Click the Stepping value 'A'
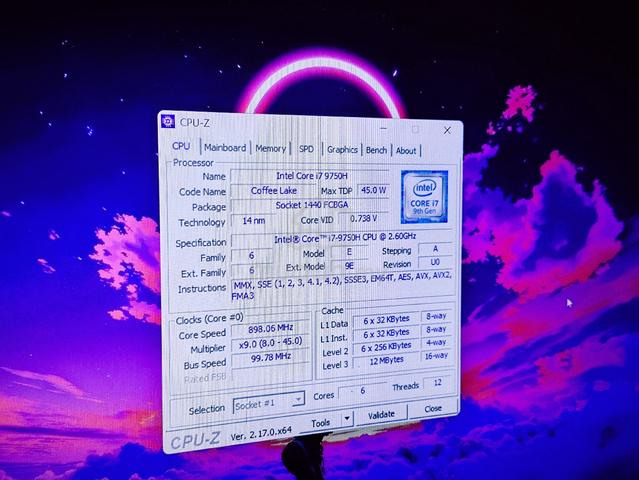Screen dimensions: 639x480 point(435,249)
